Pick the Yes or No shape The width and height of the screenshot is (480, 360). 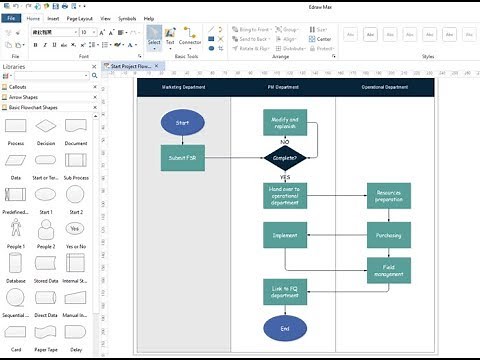[x=75, y=229]
